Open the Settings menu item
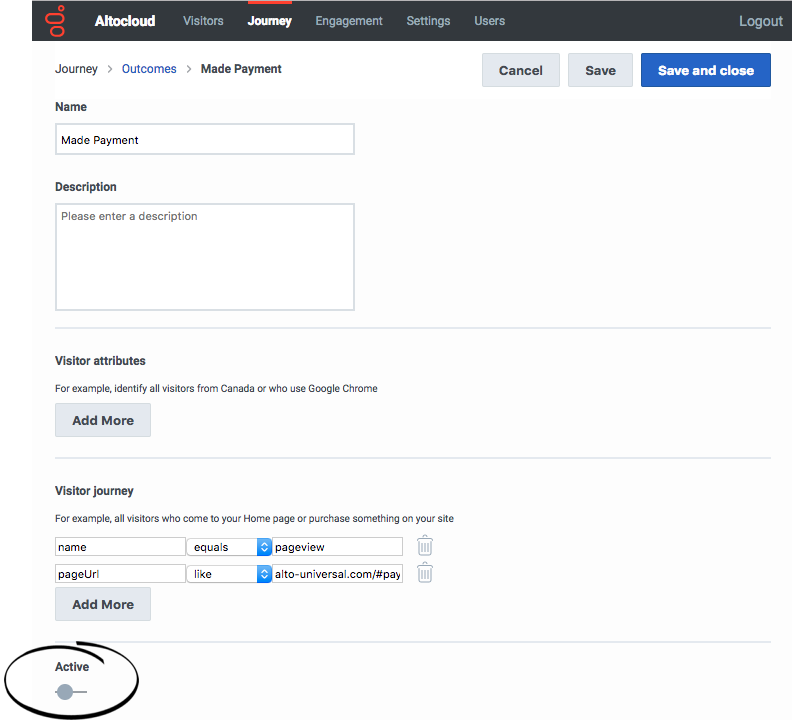This screenshot has height=721, width=792. point(428,21)
